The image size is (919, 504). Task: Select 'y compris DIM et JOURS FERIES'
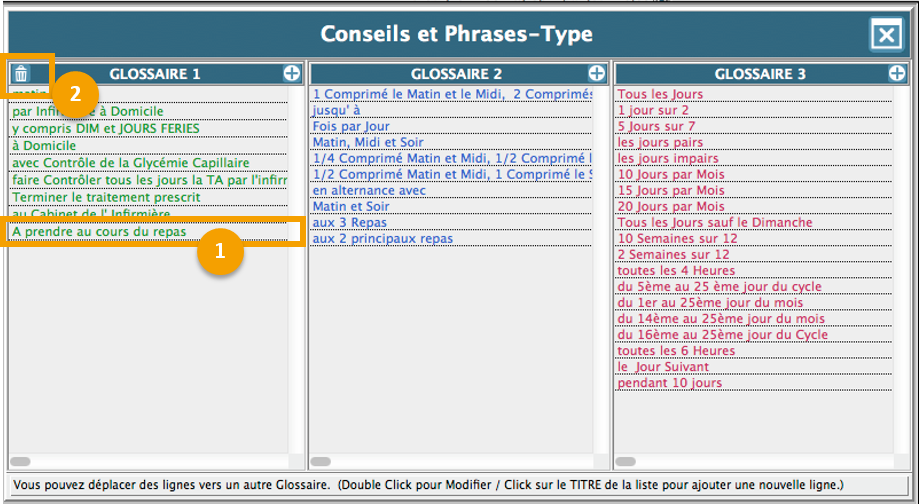tap(105, 128)
